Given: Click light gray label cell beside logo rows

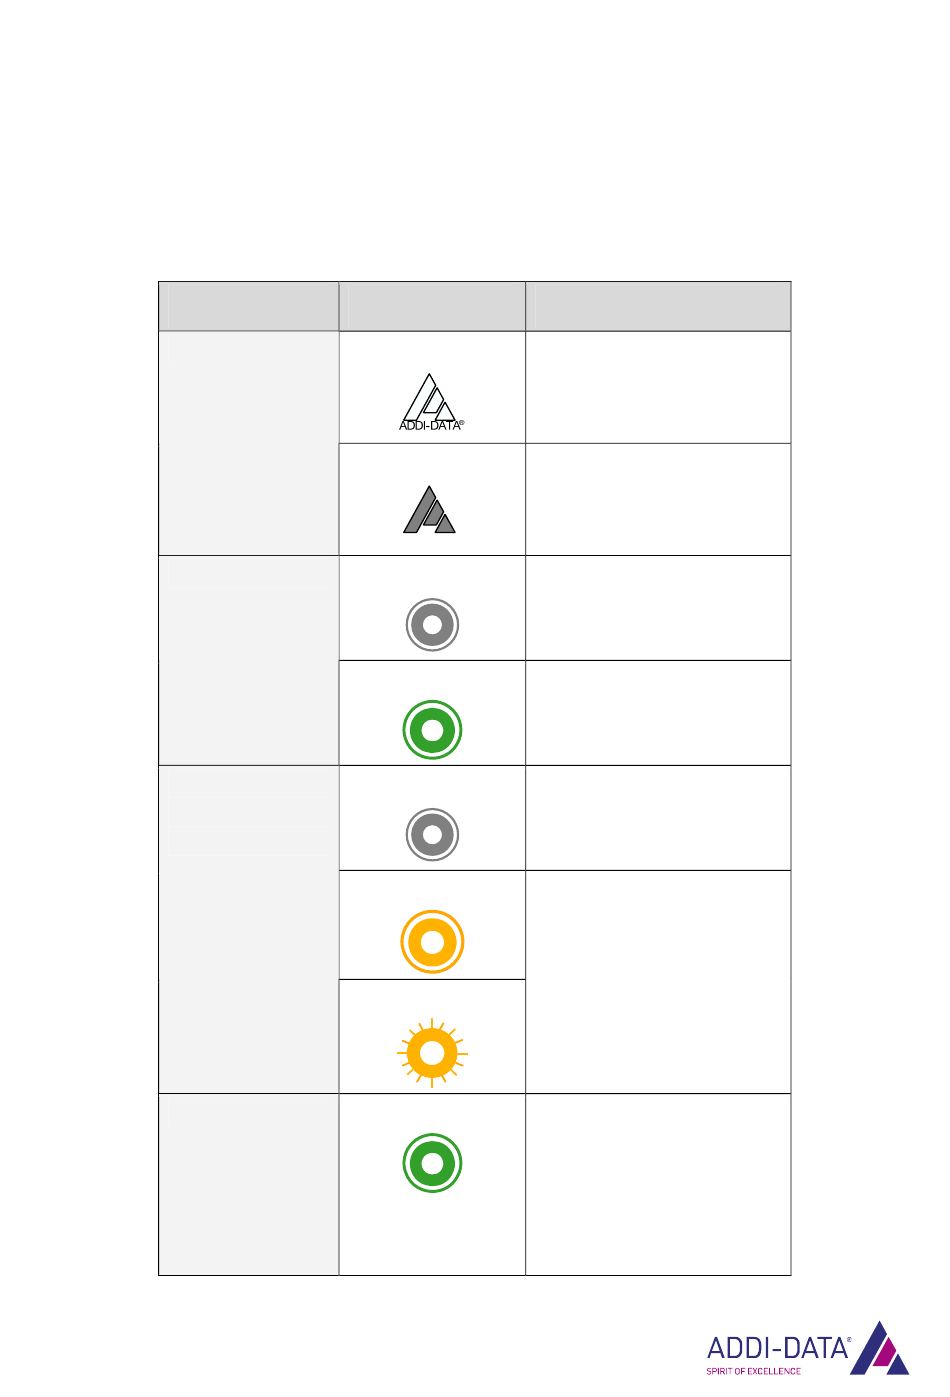Looking at the screenshot, I should click(x=249, y=443).
